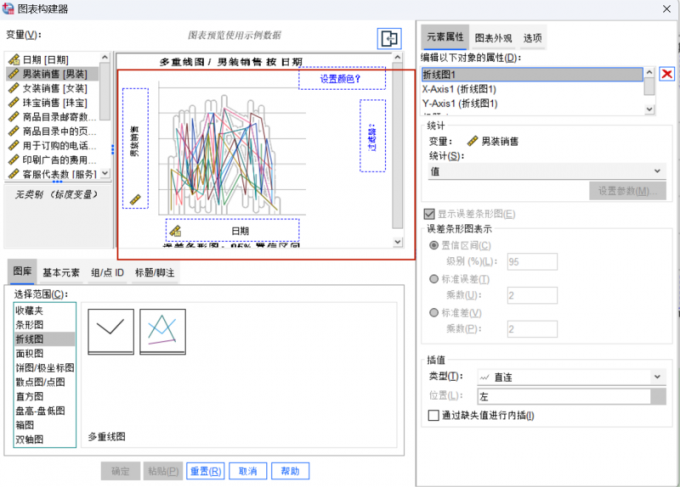Click the ruler icon next to 变量: 男装销售
680x487 pixels.
[x=472, y=141]
